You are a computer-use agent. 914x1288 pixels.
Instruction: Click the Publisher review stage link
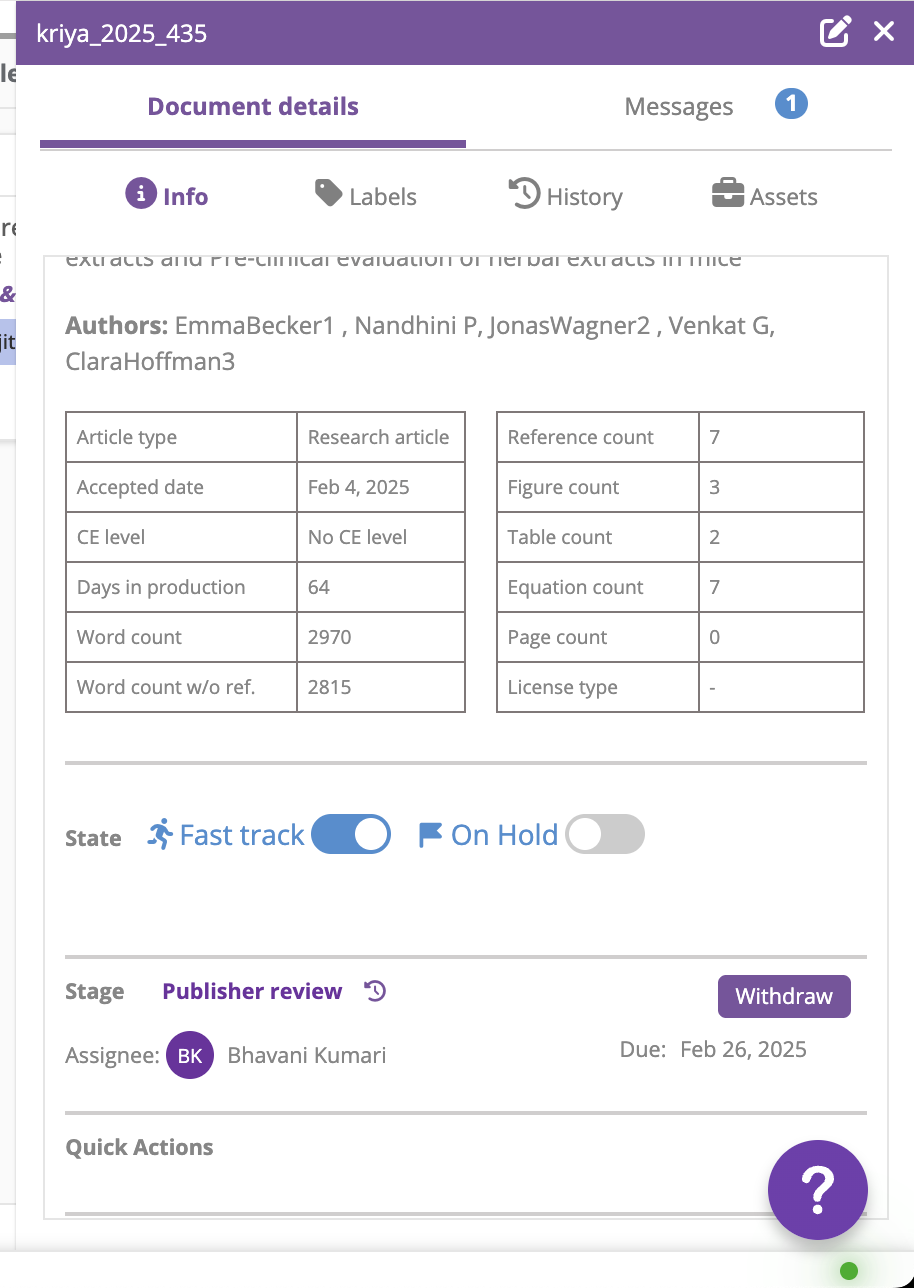252,991
